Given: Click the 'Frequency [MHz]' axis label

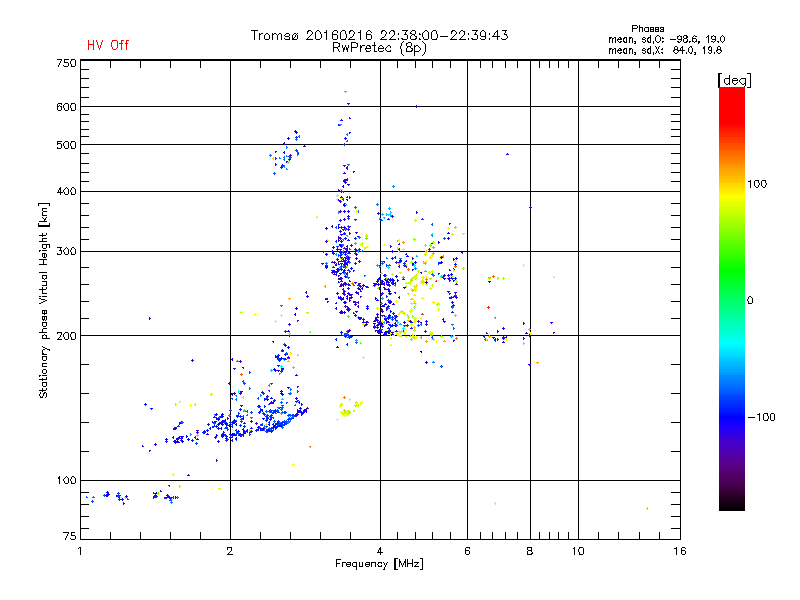Looking at the screenshot, I should (x=379, y=564).
